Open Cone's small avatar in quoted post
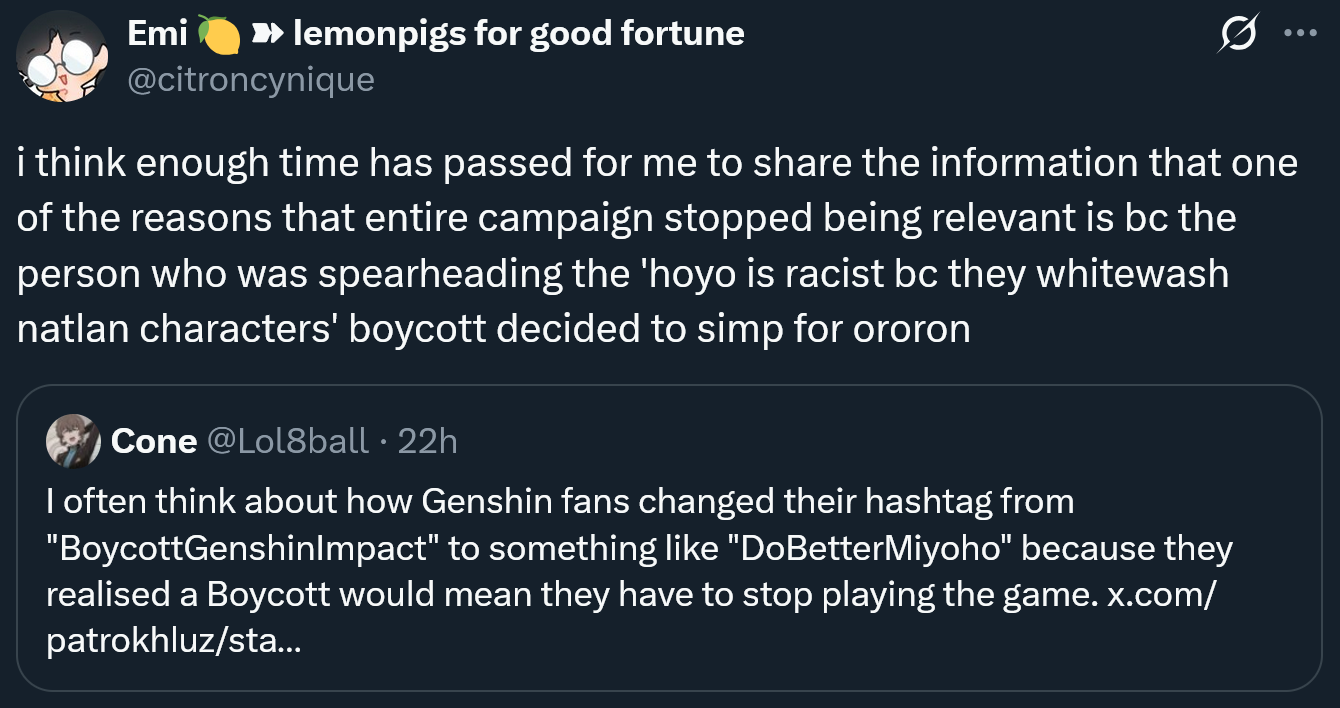 (x=73, y=440)
